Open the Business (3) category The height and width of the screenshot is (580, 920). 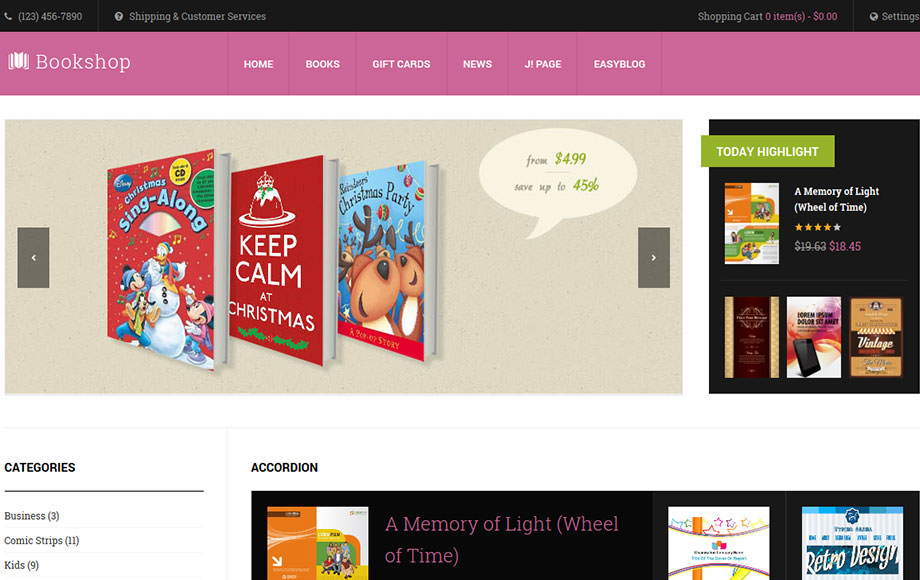32,516
